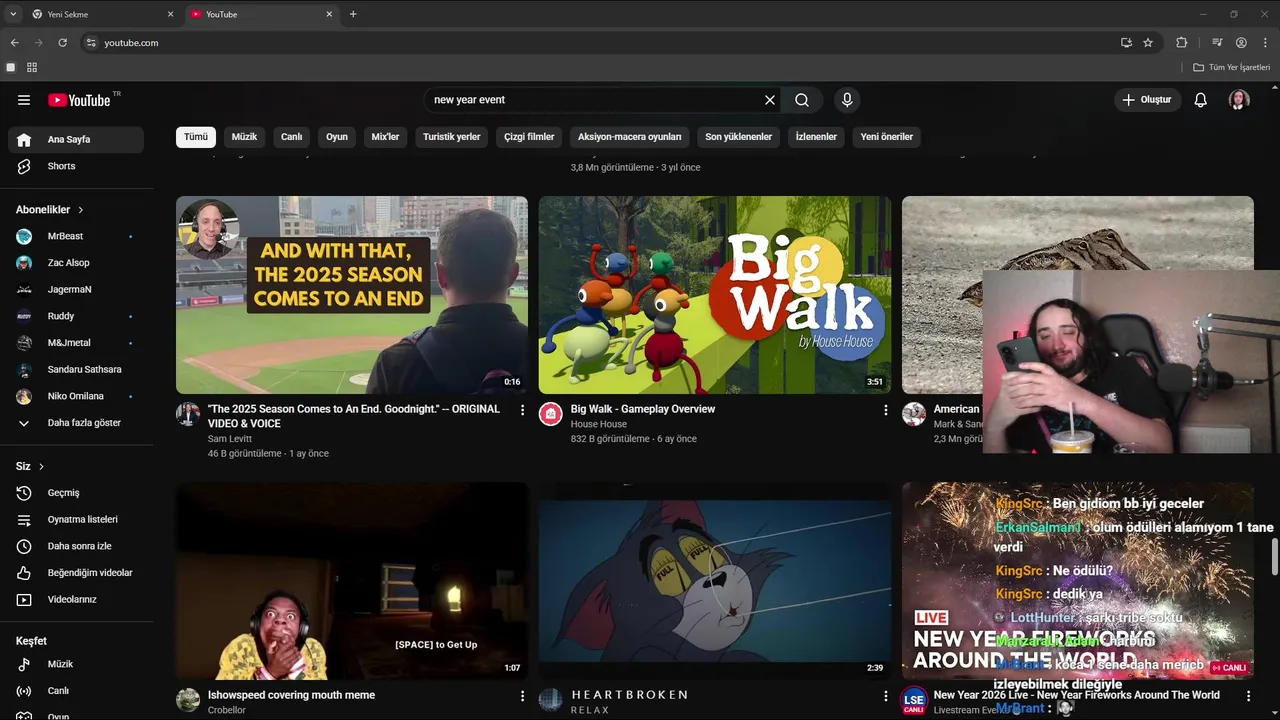Click the magnifier search button
Image resolution: width=1280 pixels, height=720 pixels.
pos(802,100)
